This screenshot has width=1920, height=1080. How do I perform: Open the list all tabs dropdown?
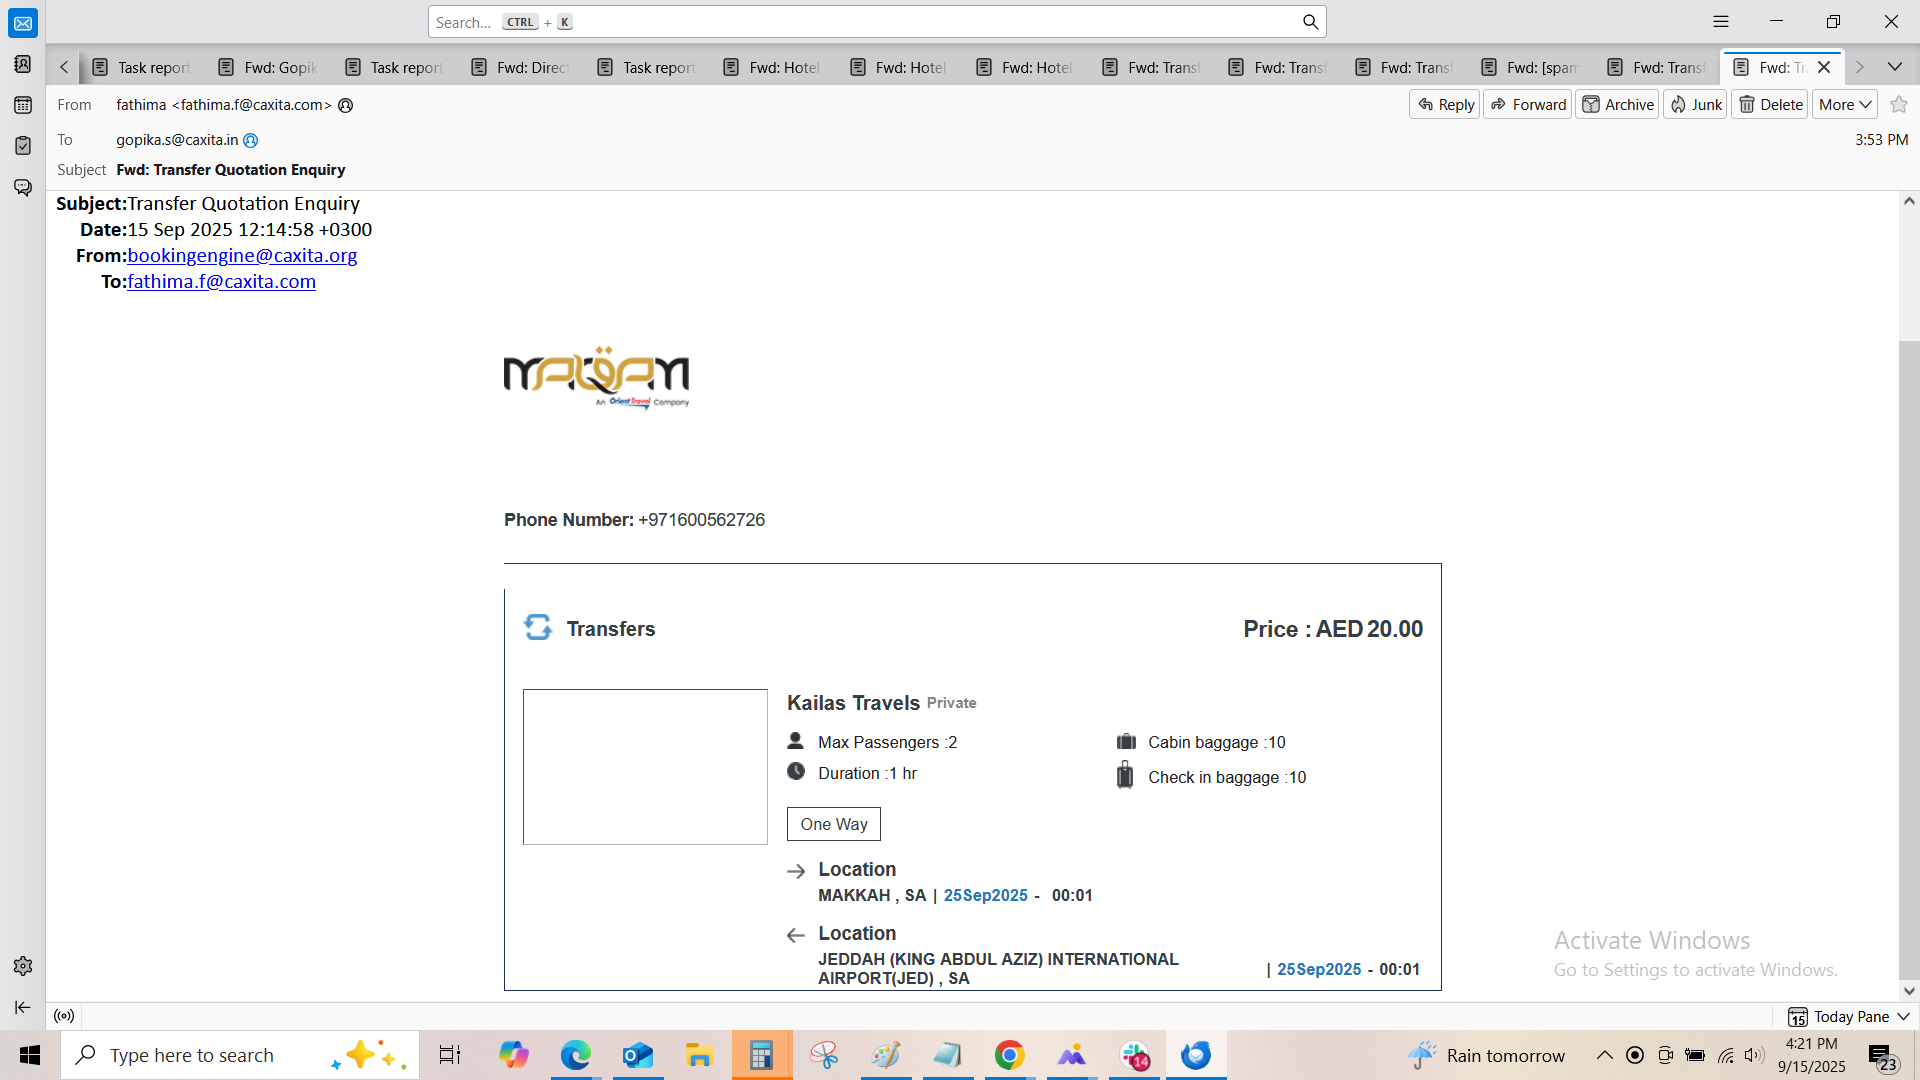coord(1894,67)
